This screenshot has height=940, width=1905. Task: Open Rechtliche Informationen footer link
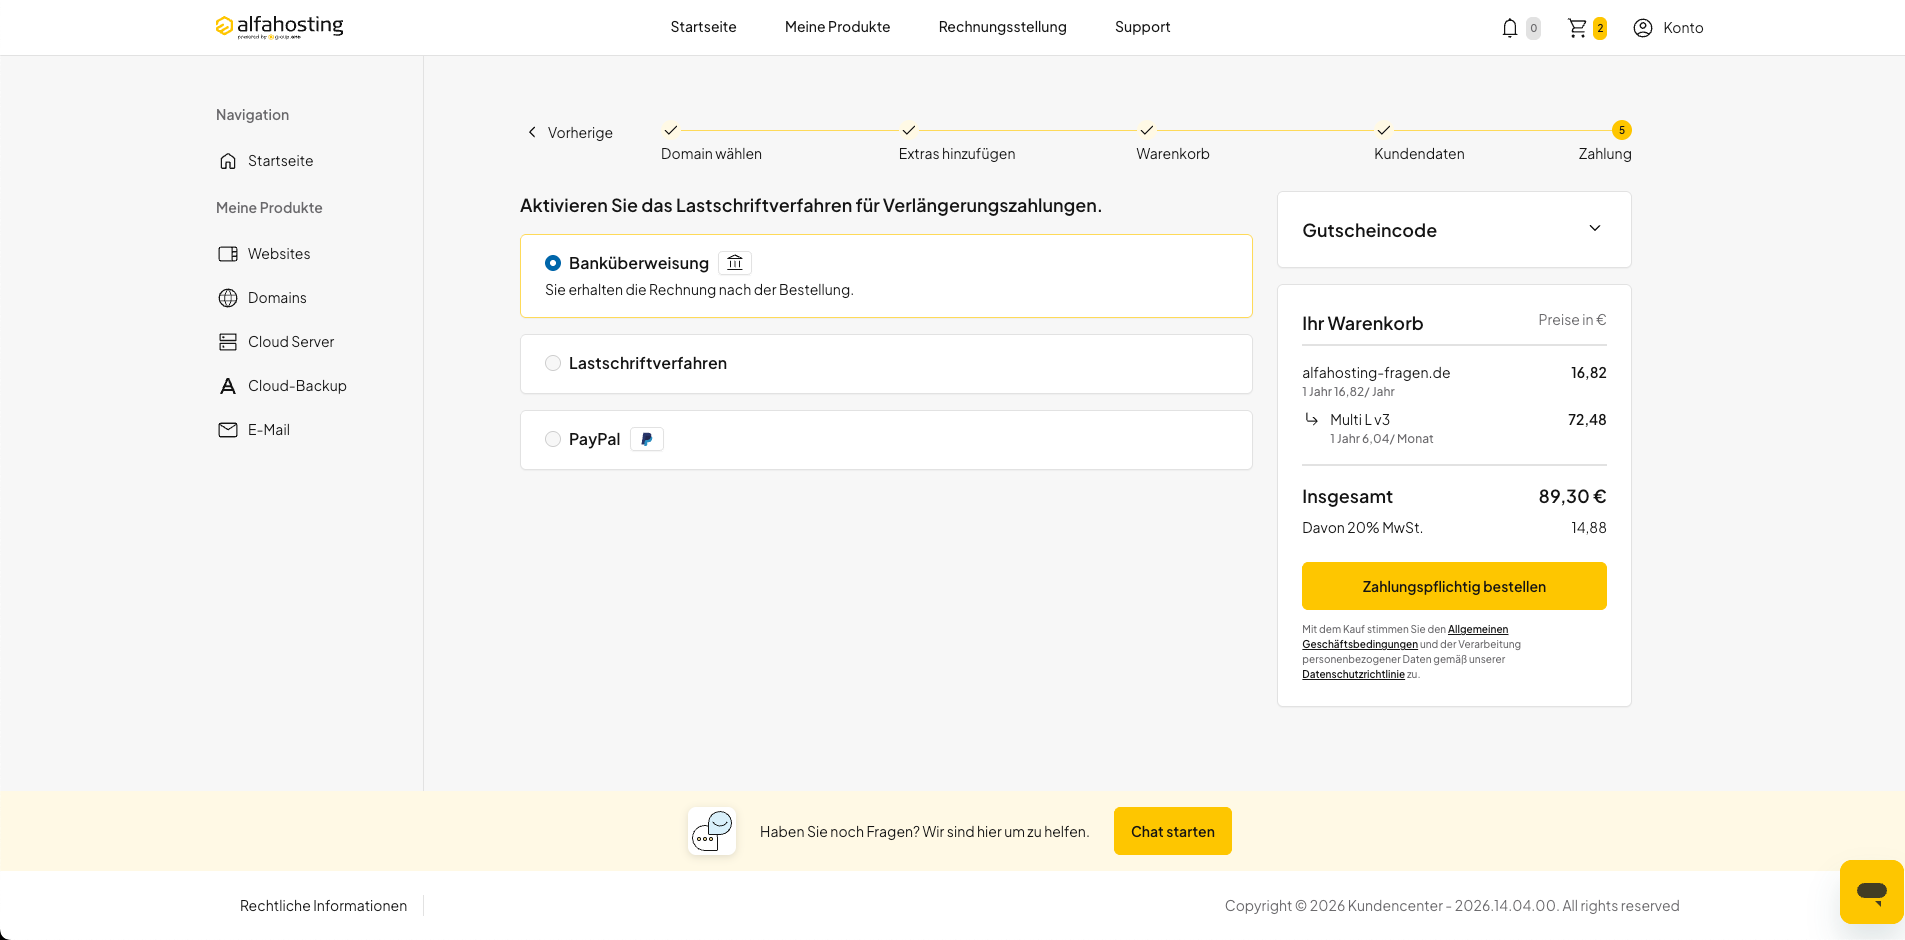323,906
